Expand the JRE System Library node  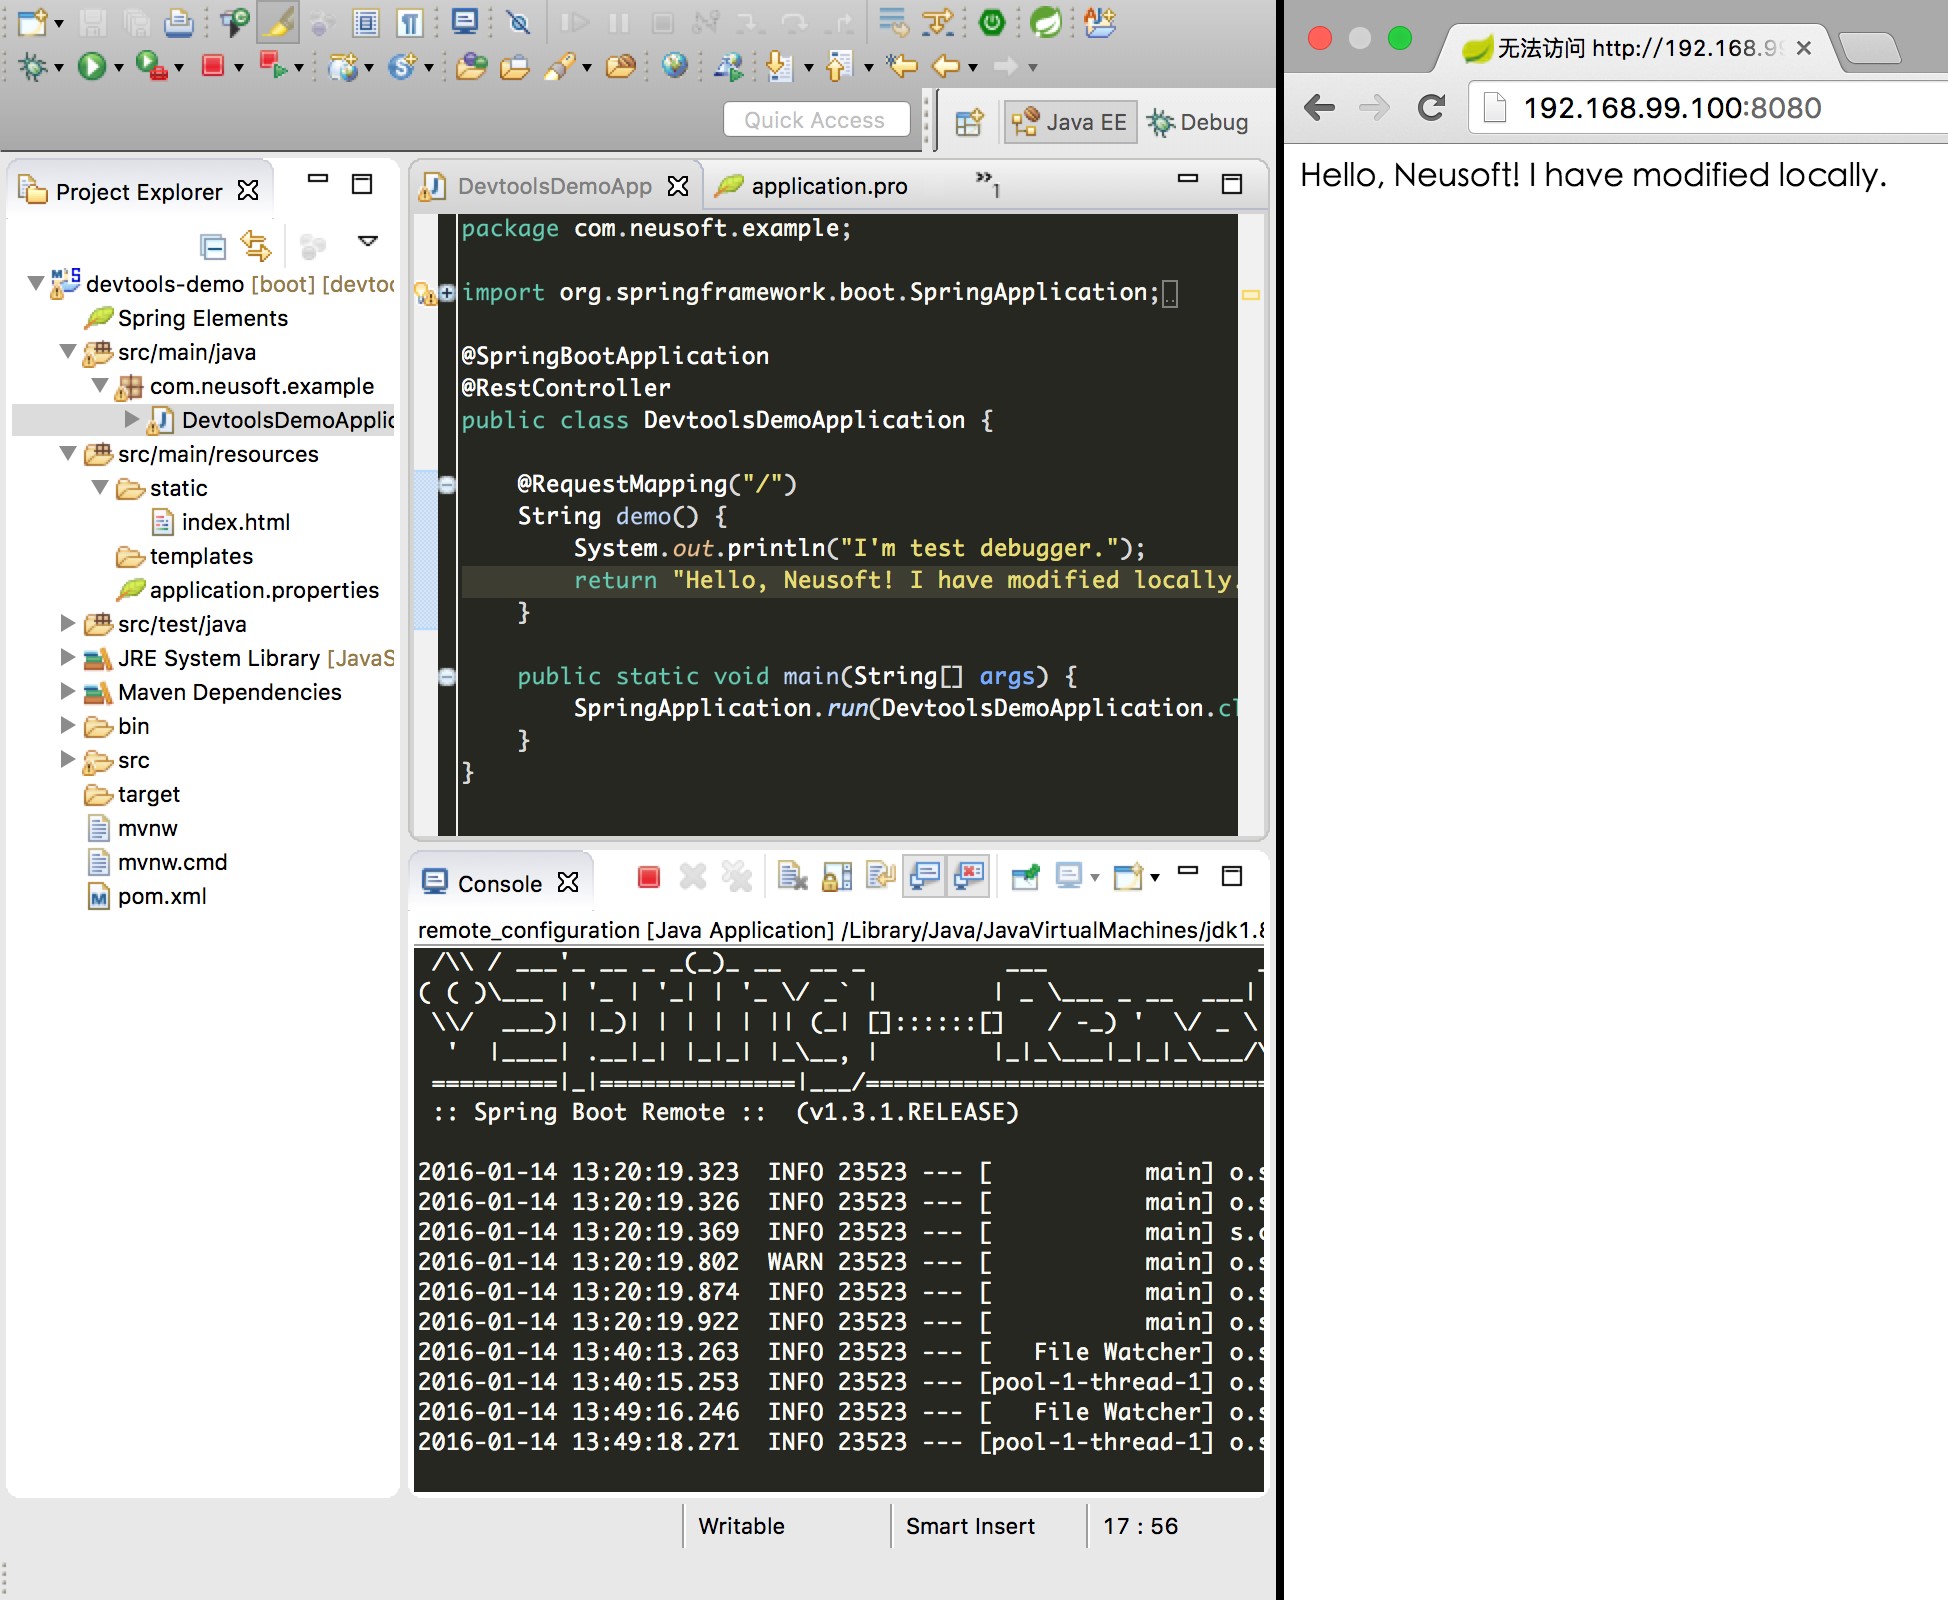[x=68, y=657]
